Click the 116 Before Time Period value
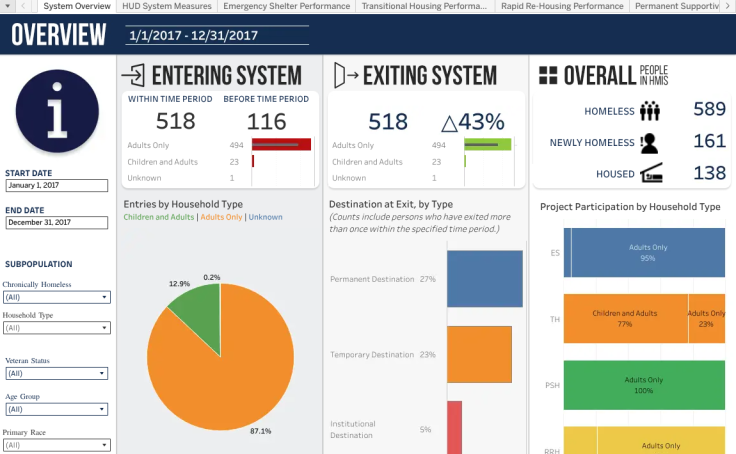This screenshot has height=454, width=736. [266, 122]
